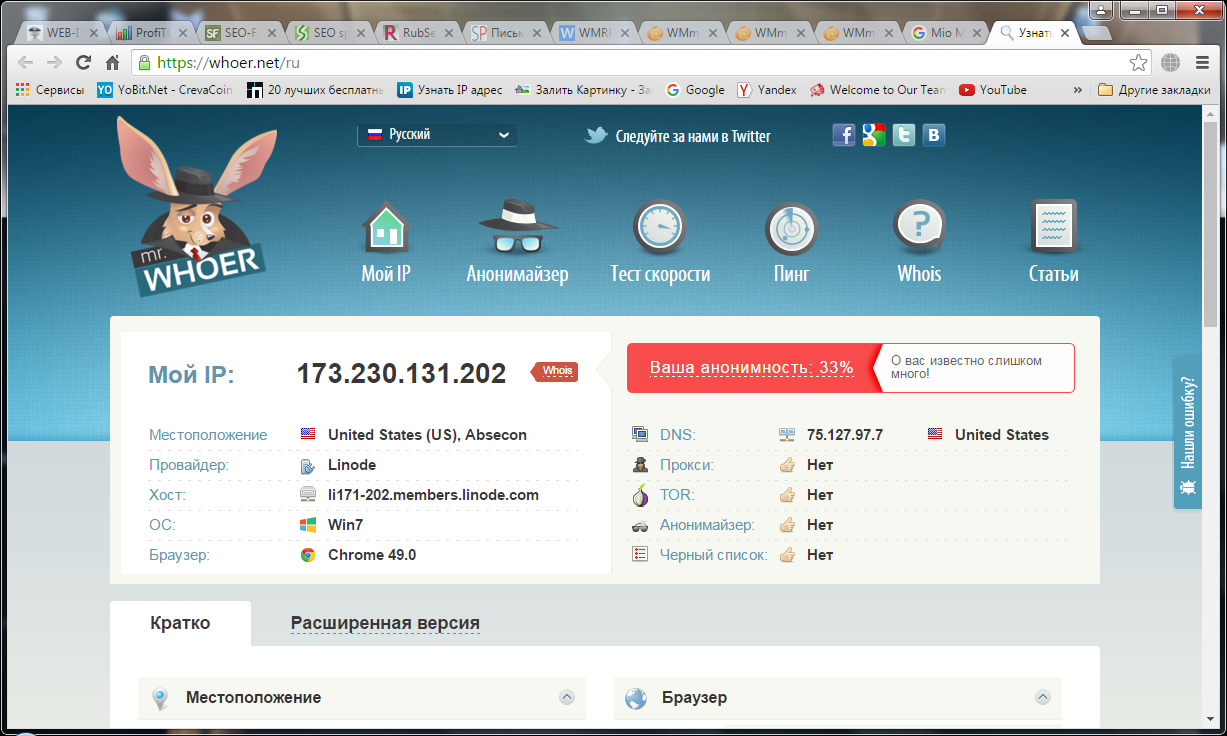1227x736 pixels.
Task: Open the Сервисы apps bookmark
Action: (50, 89)
